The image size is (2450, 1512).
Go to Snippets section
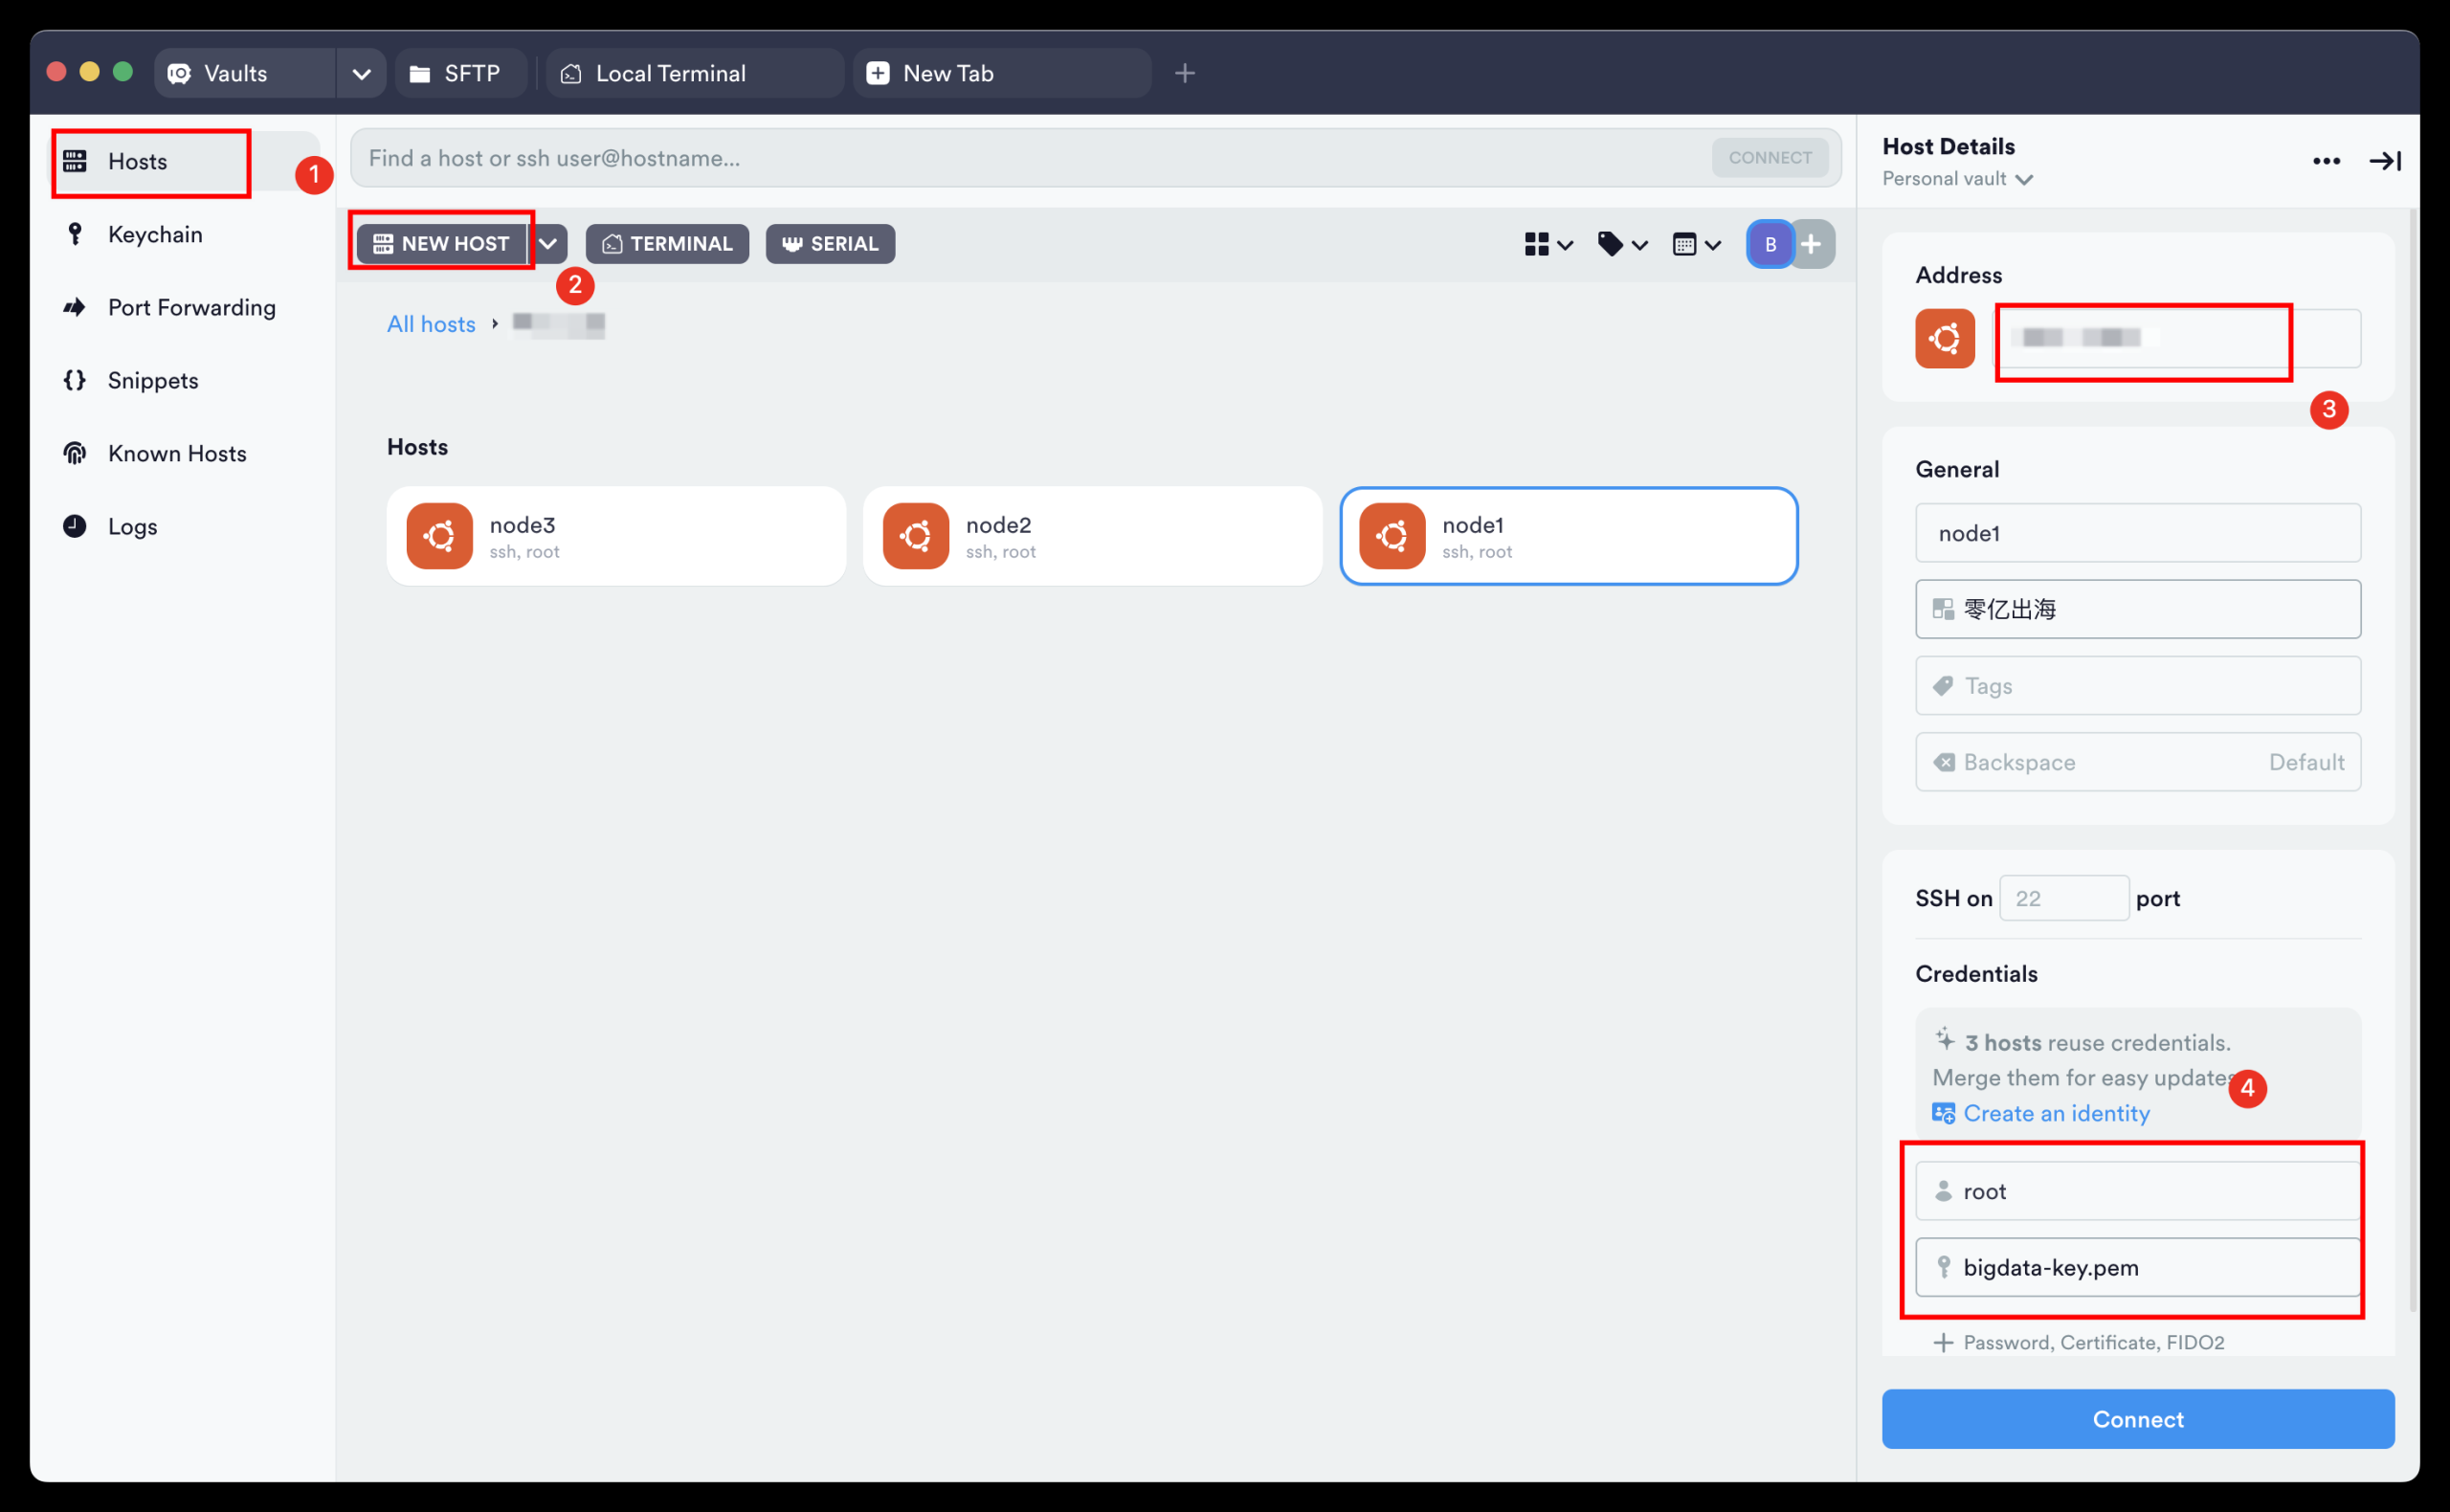pyautogui.click(x=153, y=380)
